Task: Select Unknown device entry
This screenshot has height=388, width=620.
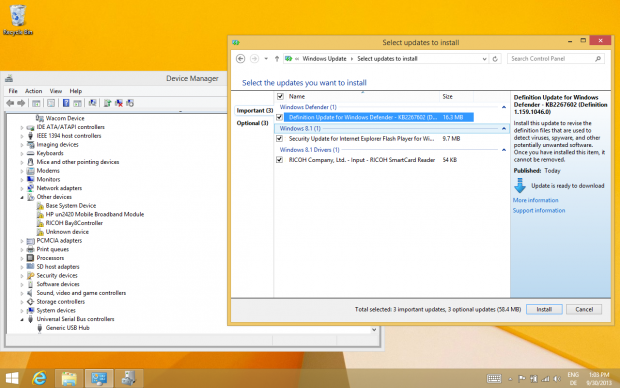Action: pyautogui.click(x=67, y=232)
